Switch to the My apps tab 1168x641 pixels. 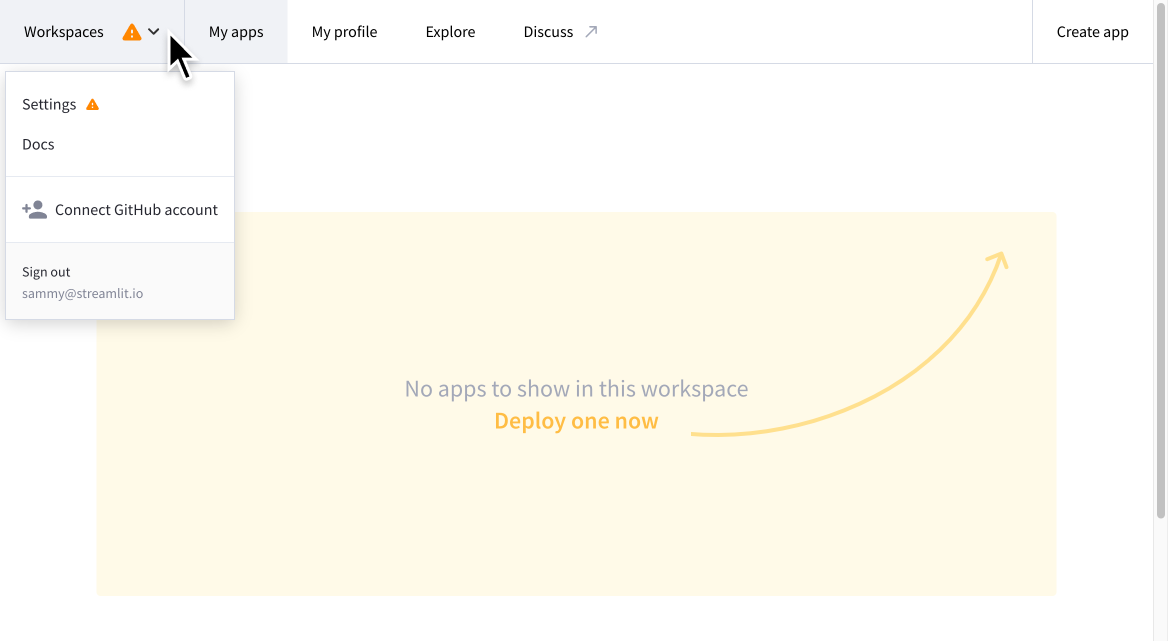pos(235,31)
